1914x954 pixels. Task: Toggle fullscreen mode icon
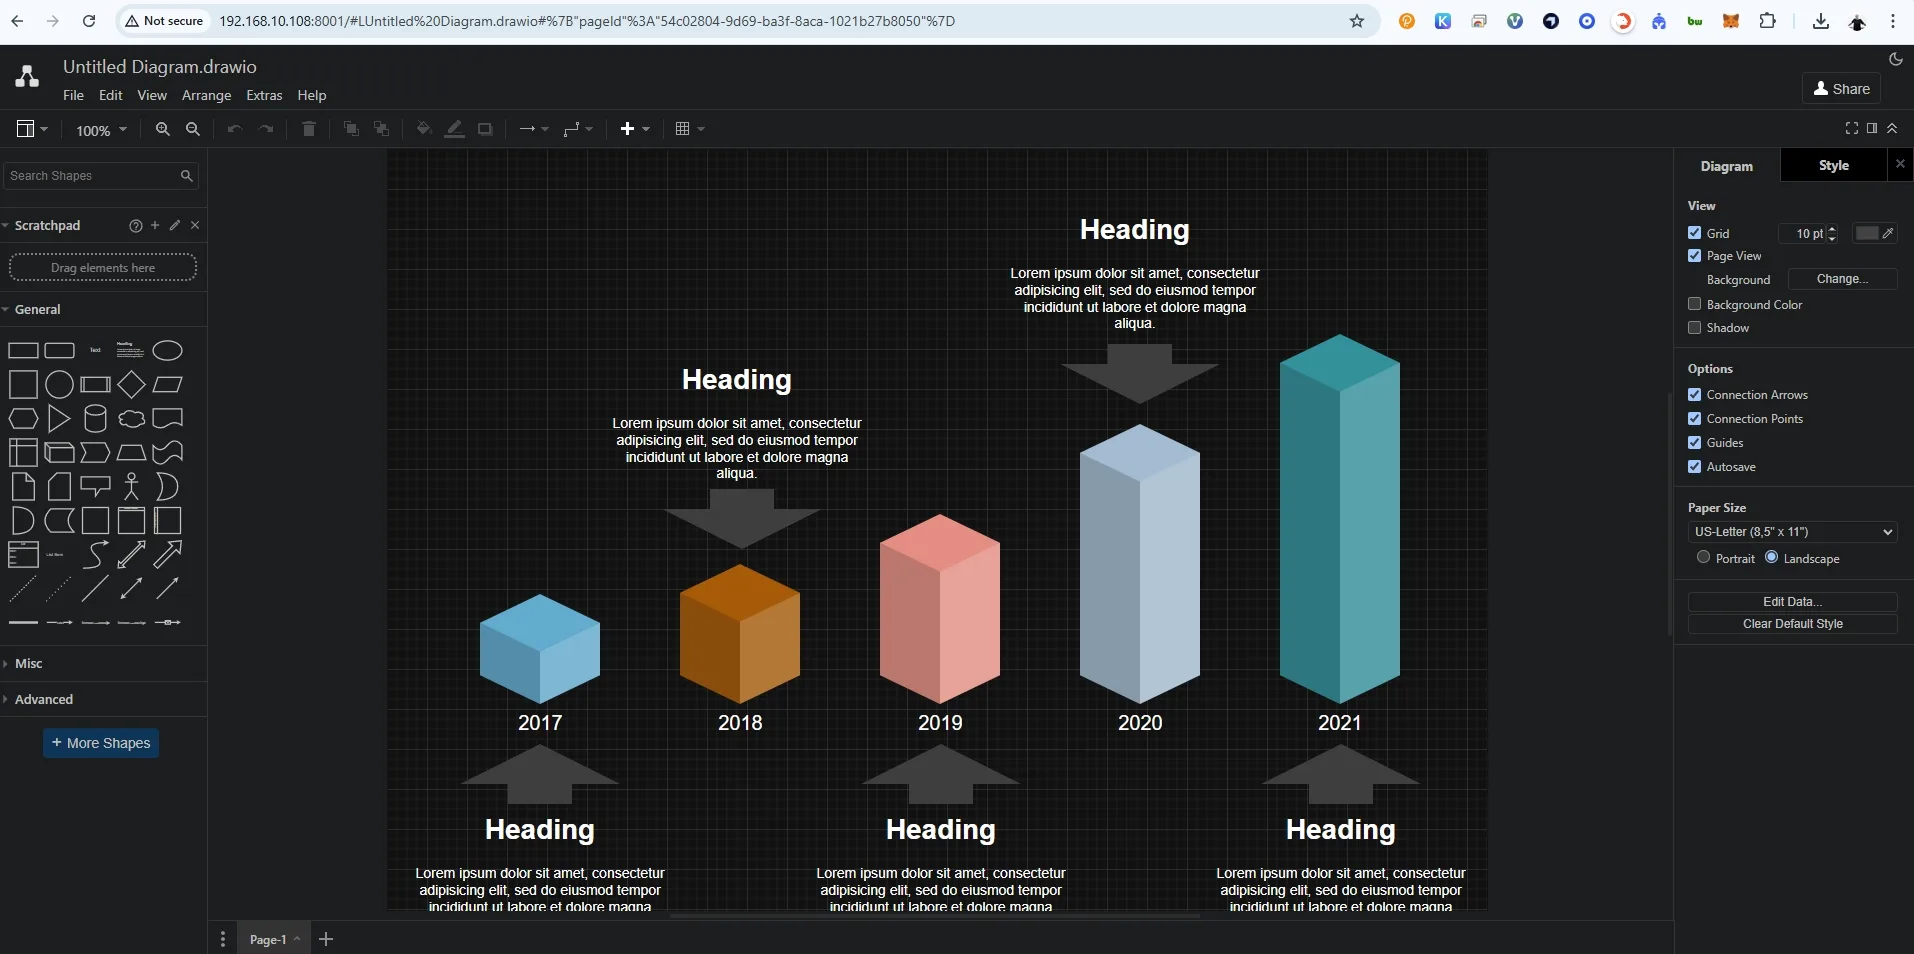pos(1851,128)
